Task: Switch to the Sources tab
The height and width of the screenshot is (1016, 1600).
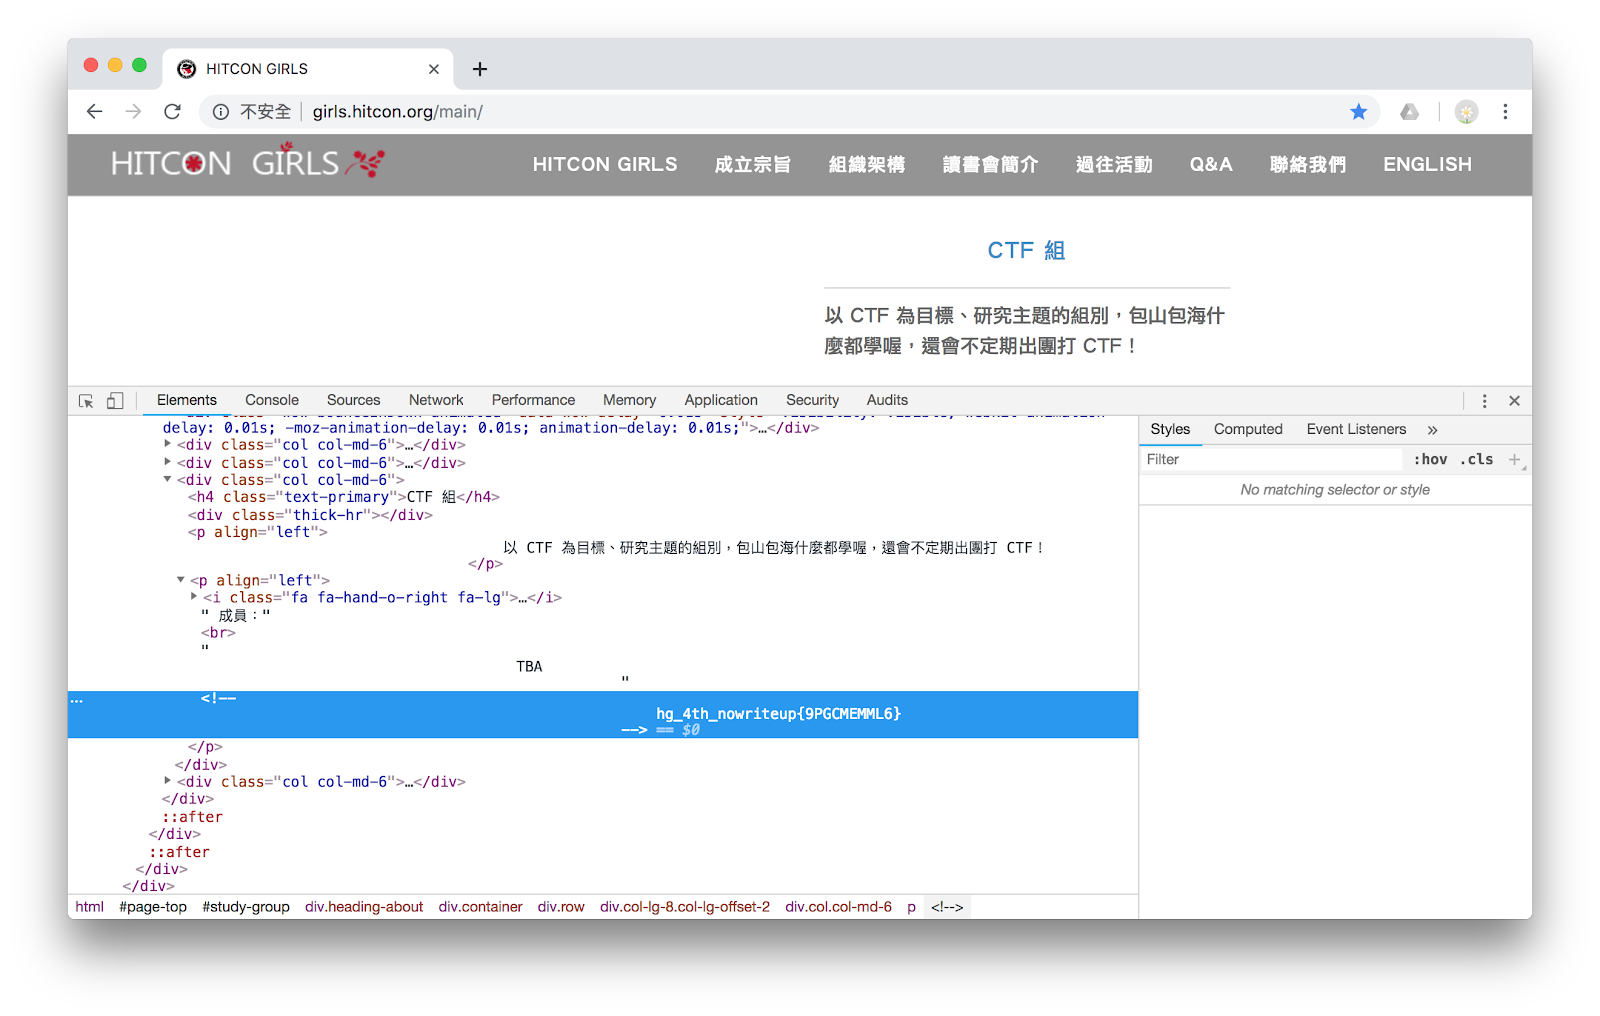Action: pyautogui.click(x=353, y=400)
